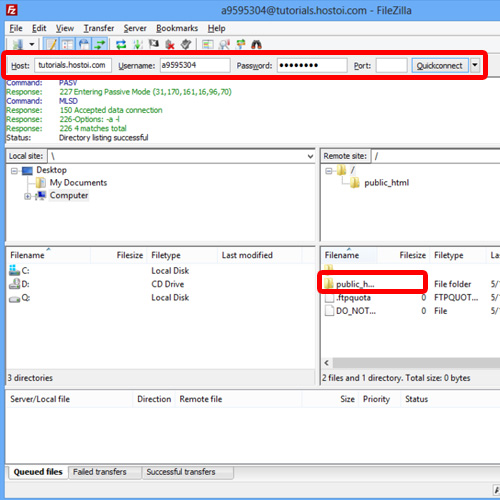Click the Port input field

(x=392, y=65)
